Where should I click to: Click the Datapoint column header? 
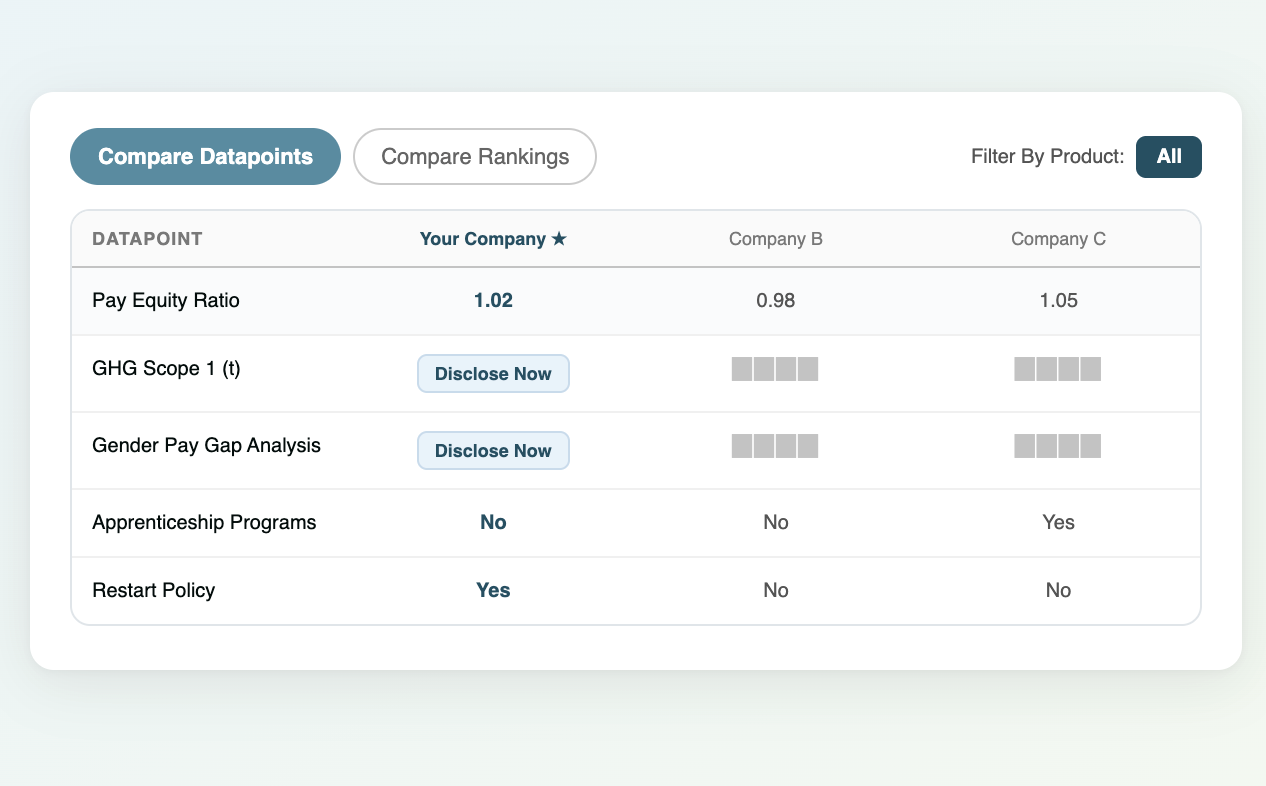click(x=147, y=239)
